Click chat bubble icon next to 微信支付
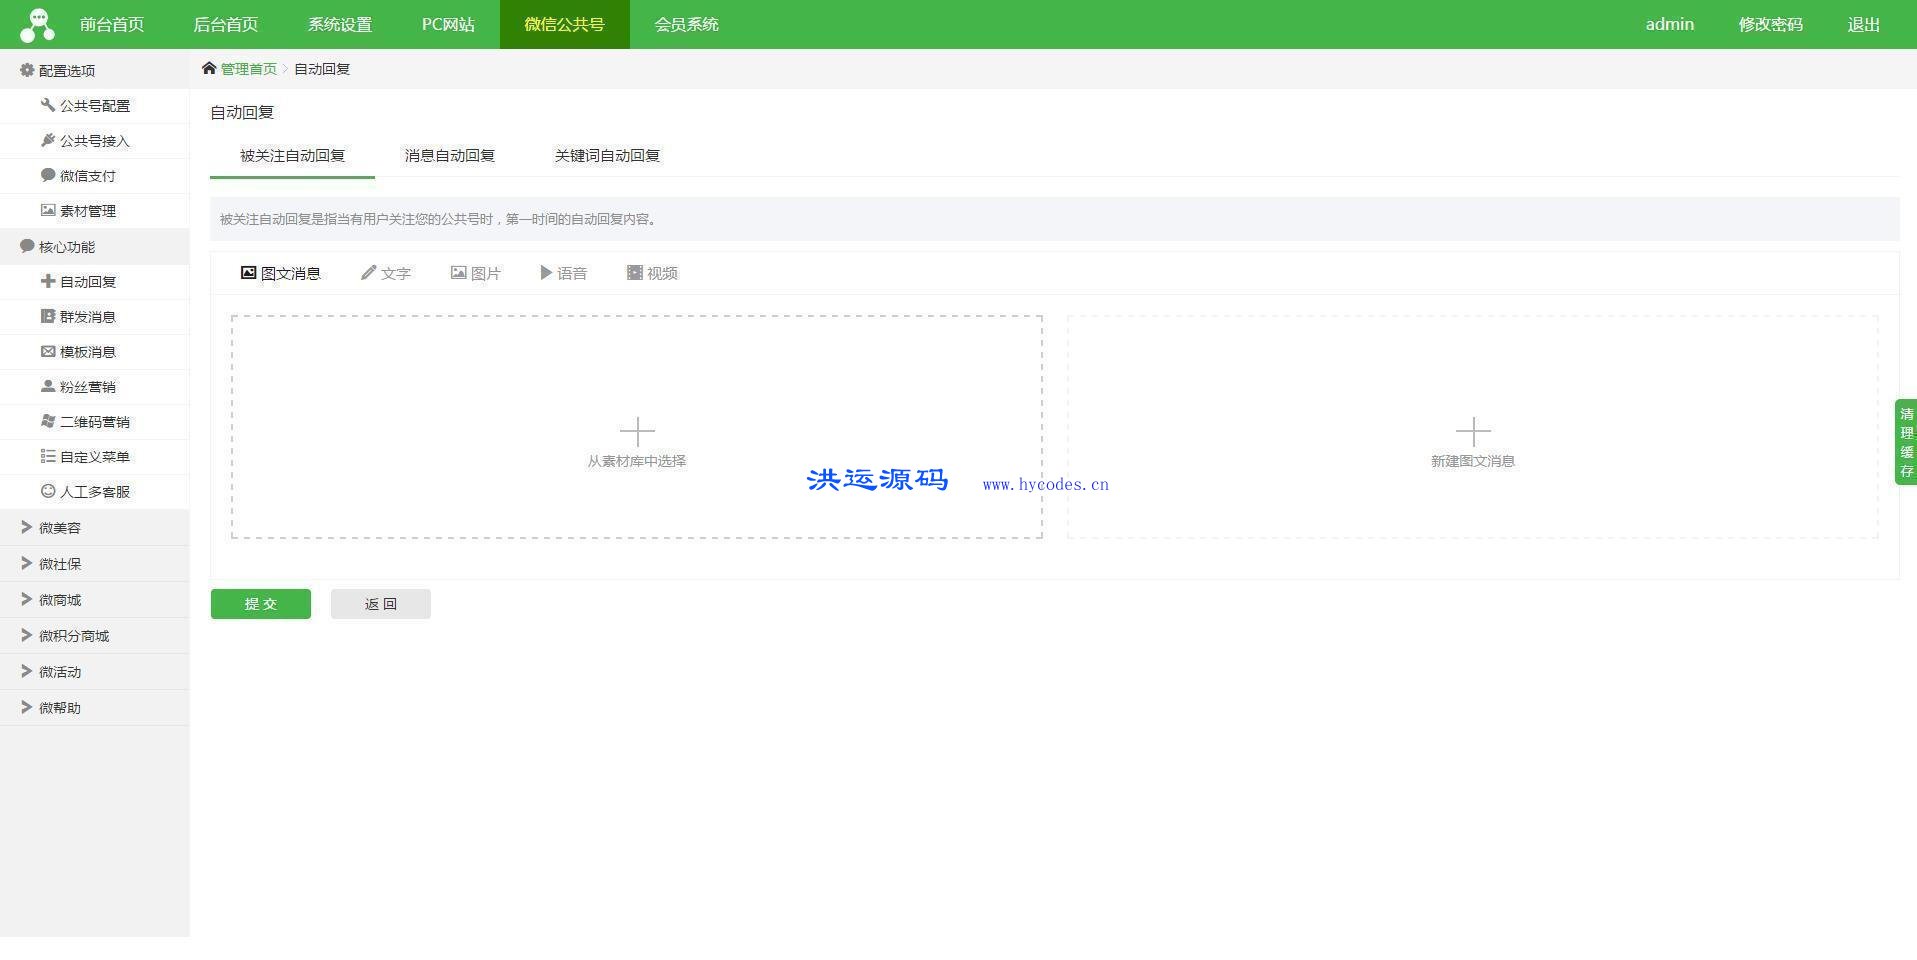 click(47, 175)
